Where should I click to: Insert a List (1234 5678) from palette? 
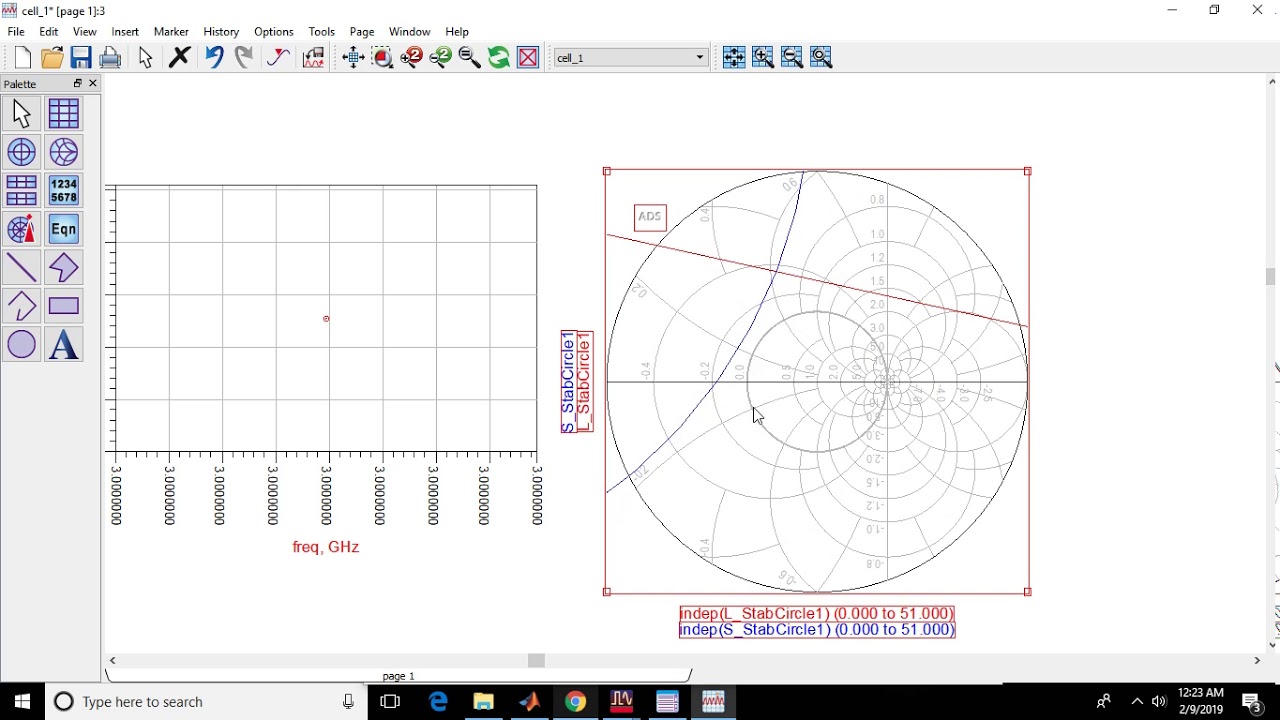point(63,190)
